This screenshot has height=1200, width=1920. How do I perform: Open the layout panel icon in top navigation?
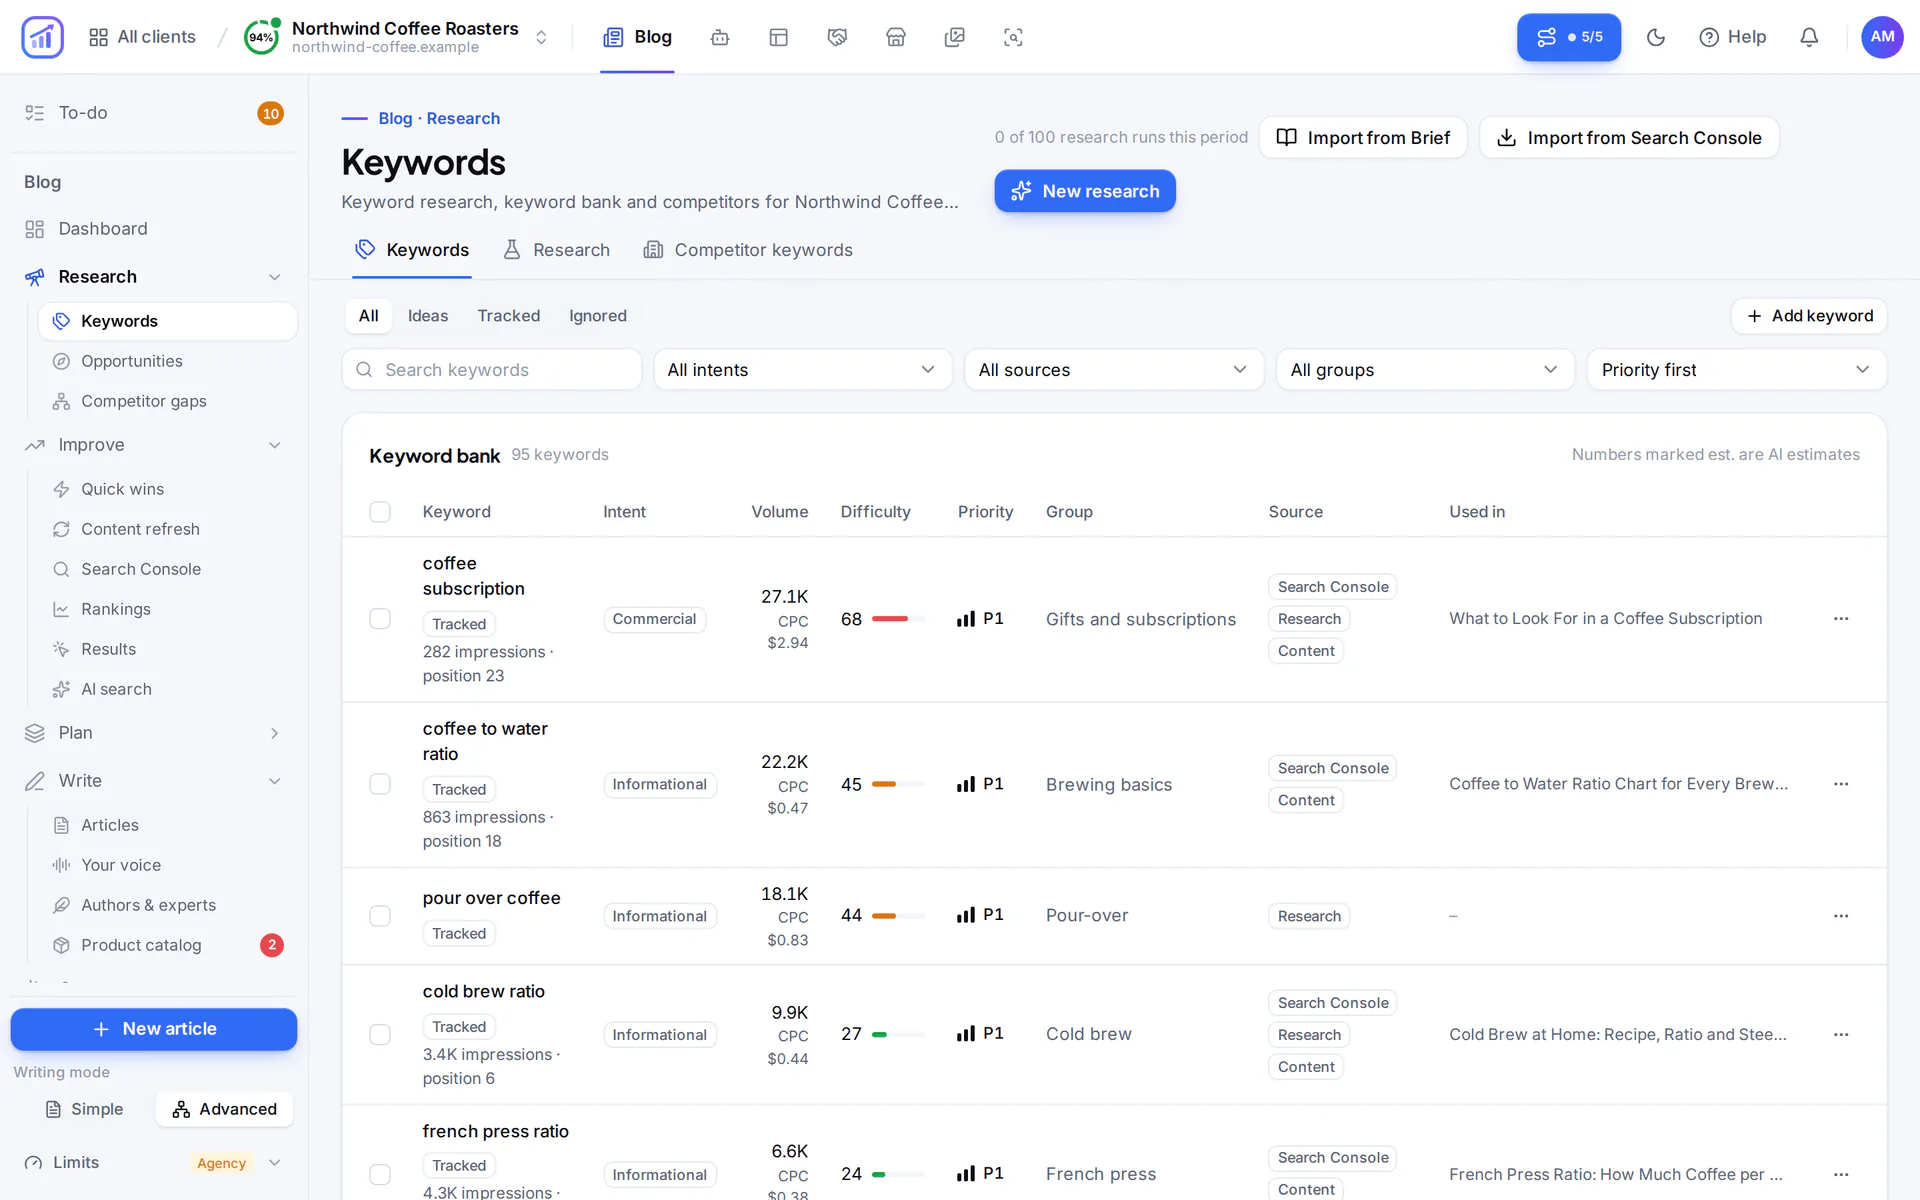(779, 37)
